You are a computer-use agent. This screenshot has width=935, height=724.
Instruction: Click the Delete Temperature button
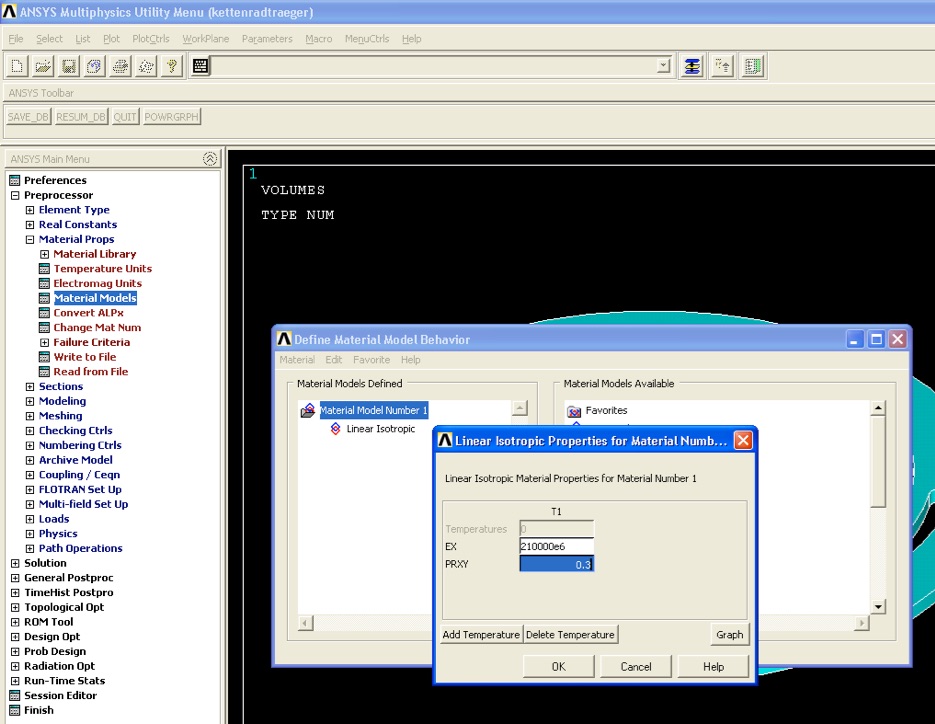tap(570, 635)
